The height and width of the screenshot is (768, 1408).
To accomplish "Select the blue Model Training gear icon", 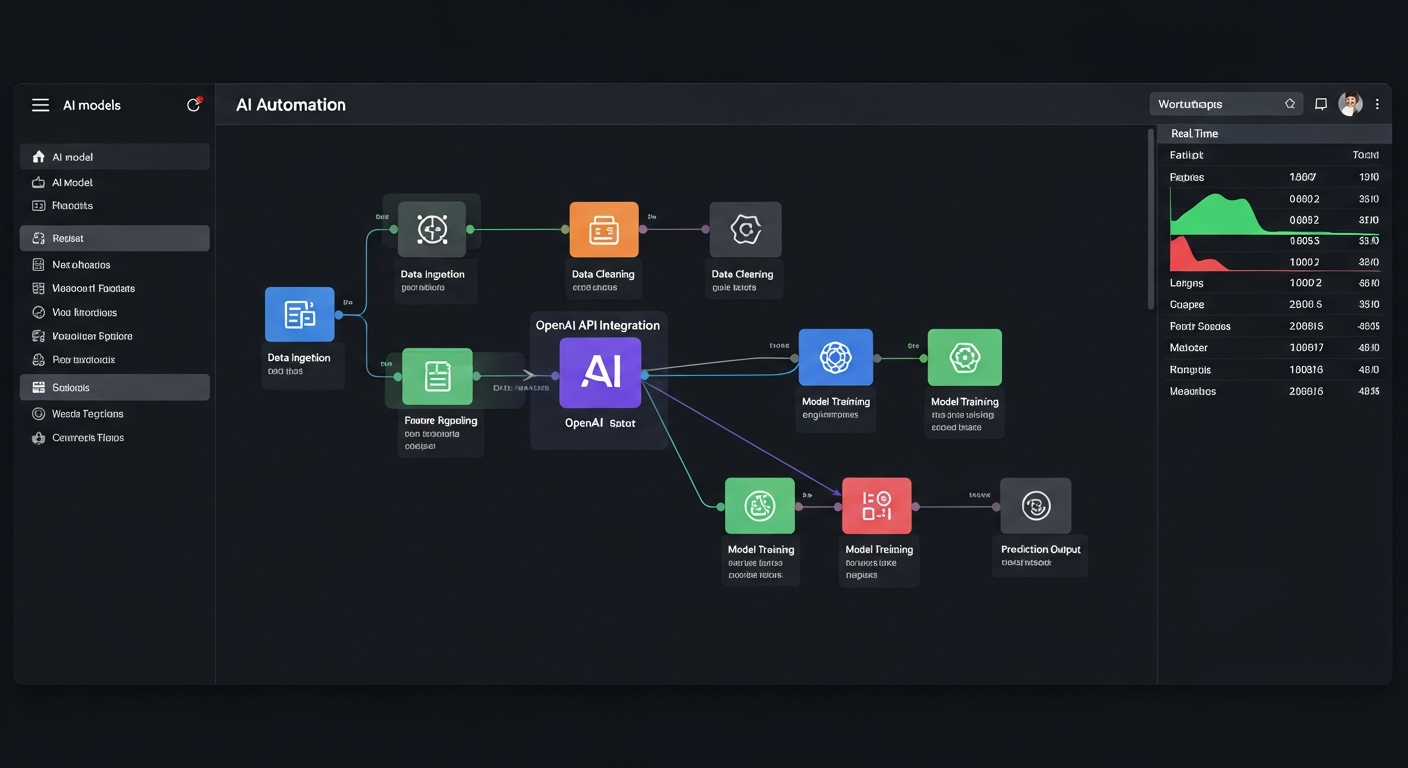I will point(836,356).
